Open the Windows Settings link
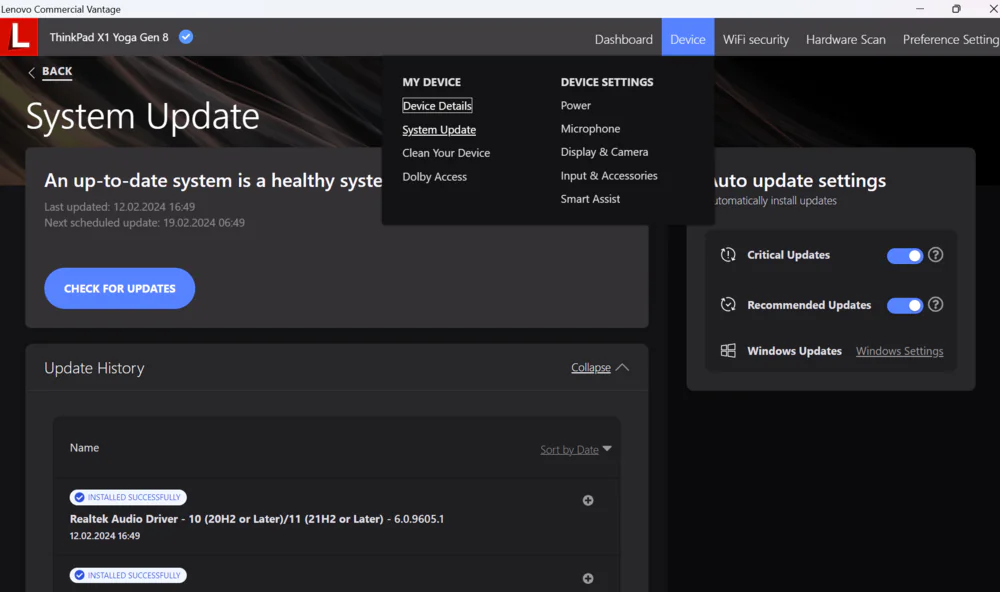This screenshot has height=592, width=1000. click(x=899, y=351)
